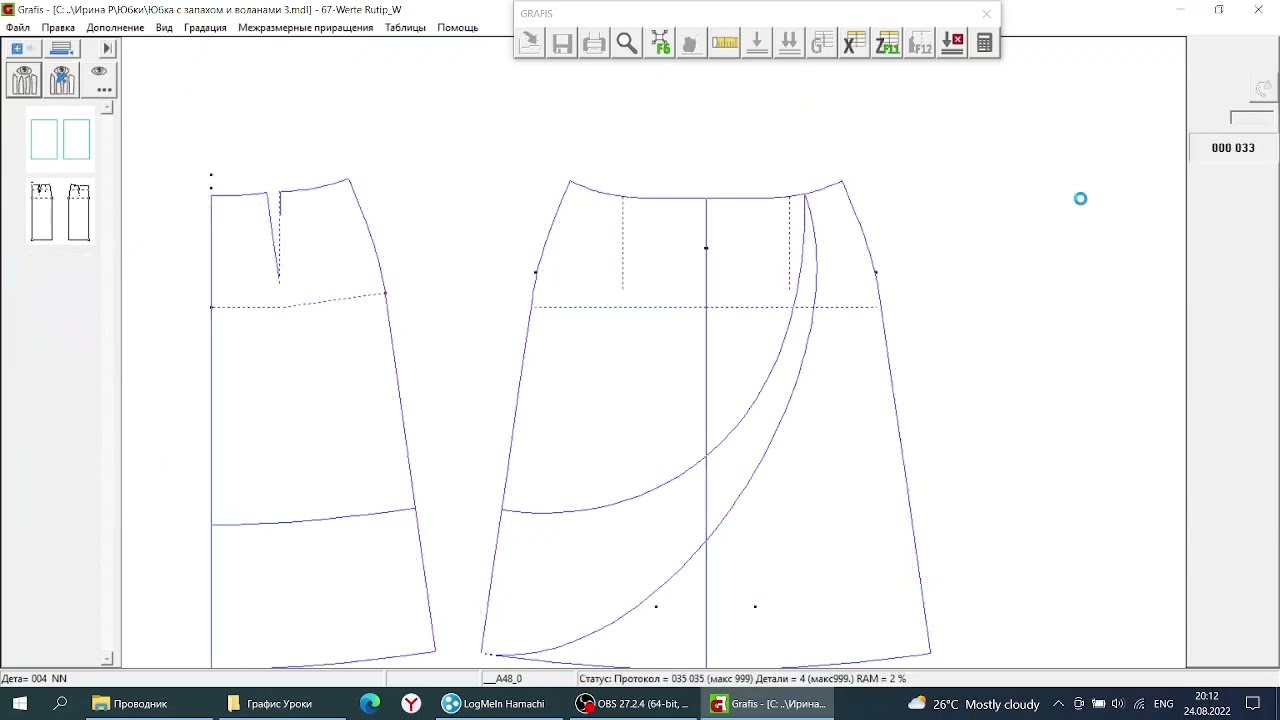Select the skirt pieces thumbnail
This screenshot has height=720, width=1280.
(x=60, y=212)
